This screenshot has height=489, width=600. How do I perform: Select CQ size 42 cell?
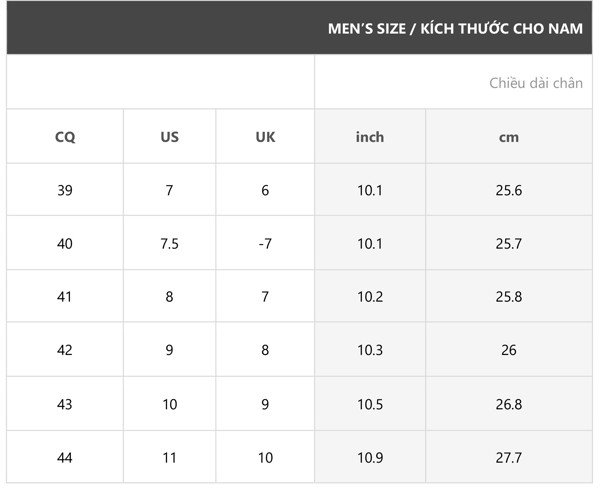[x=65, y=350]
